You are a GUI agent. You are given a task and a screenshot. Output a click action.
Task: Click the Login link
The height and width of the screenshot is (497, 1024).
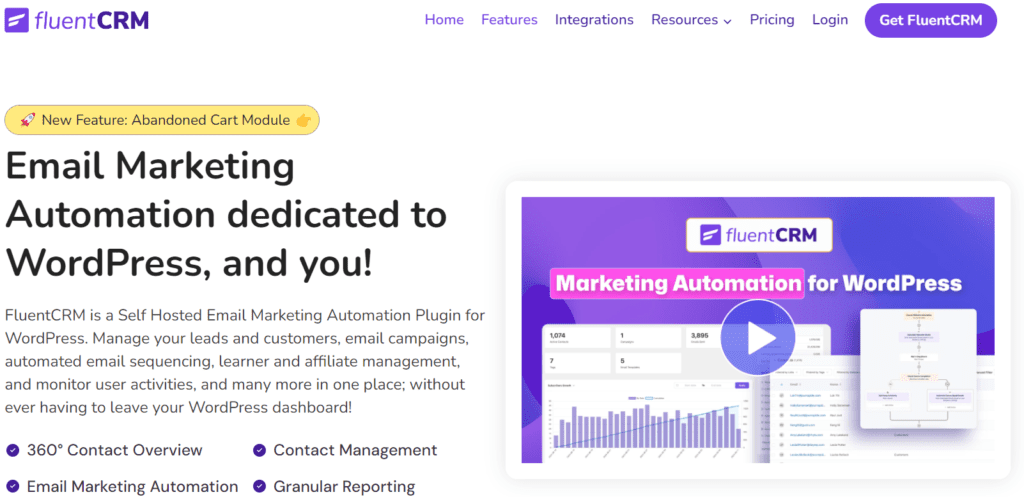coord(830,20)
